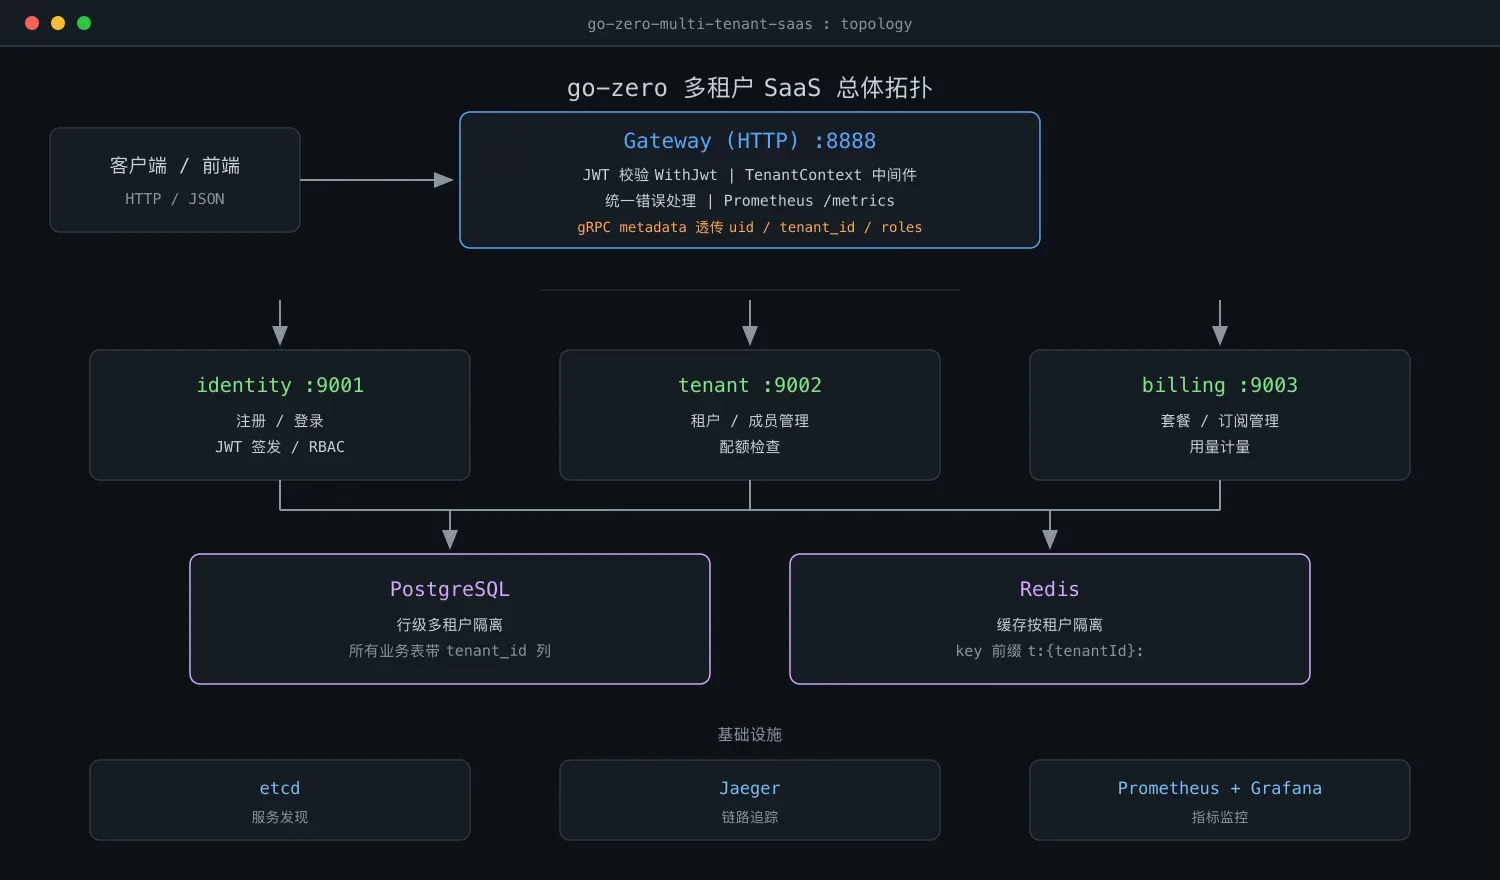Click the '链路追踪' text

750,817
